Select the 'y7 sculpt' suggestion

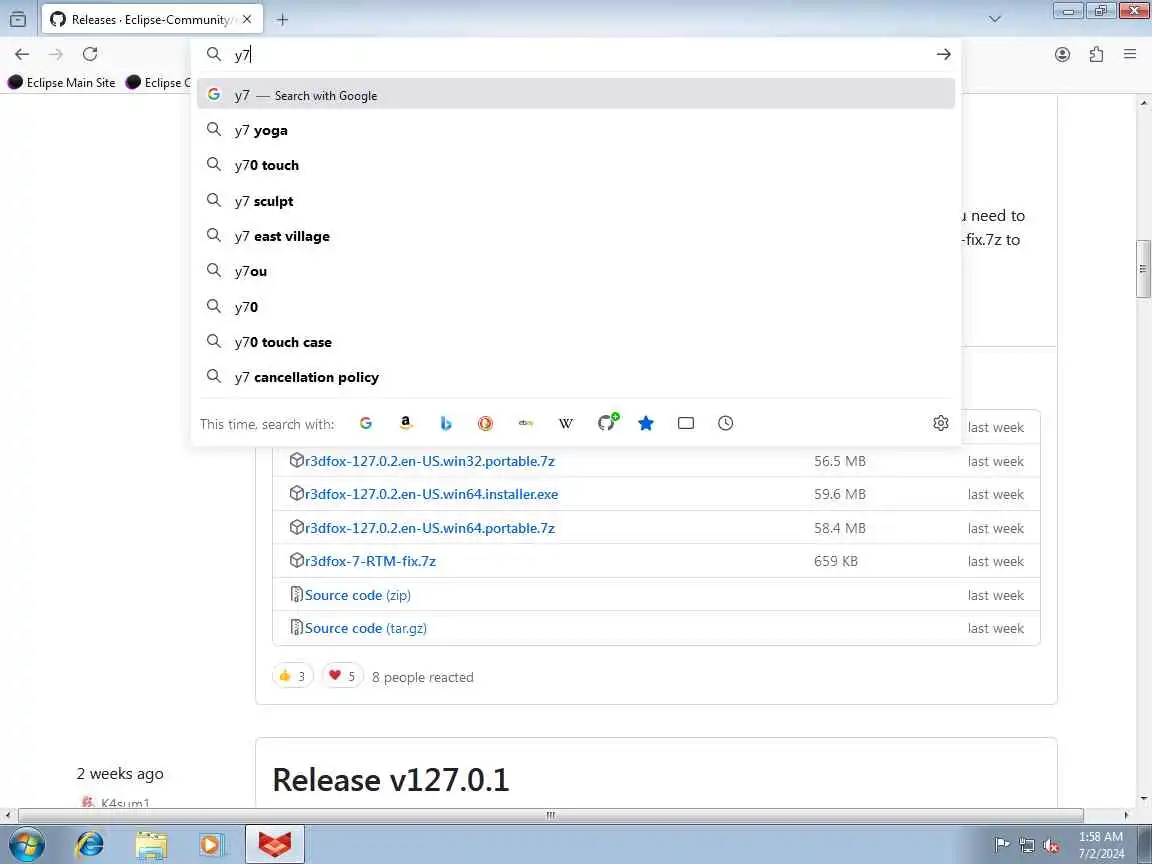point(576,201)
